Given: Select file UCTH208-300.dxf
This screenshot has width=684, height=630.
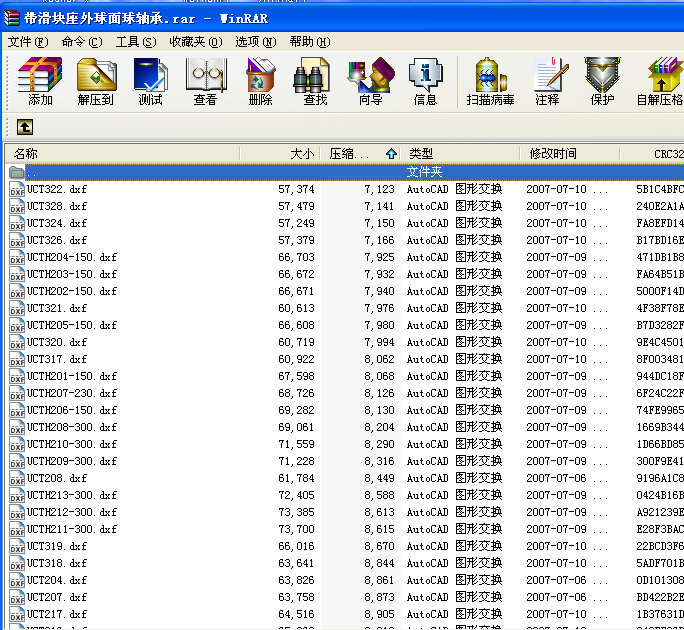Looking at the screenshot, I should [72, 428].
